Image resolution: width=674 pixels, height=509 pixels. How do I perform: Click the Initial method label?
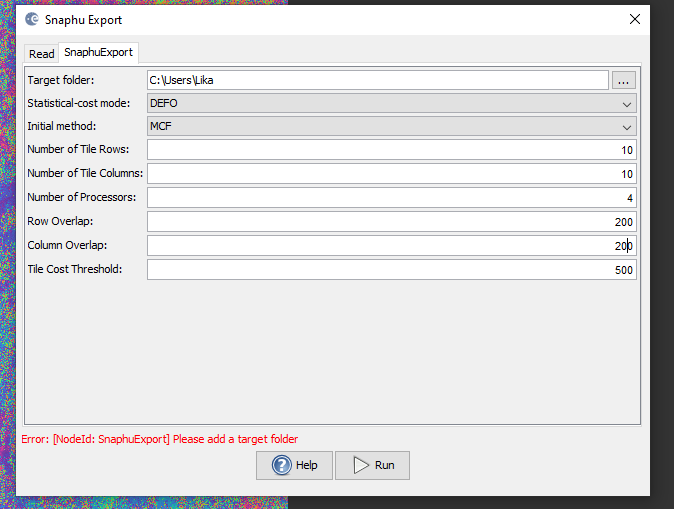pos(62,126)
